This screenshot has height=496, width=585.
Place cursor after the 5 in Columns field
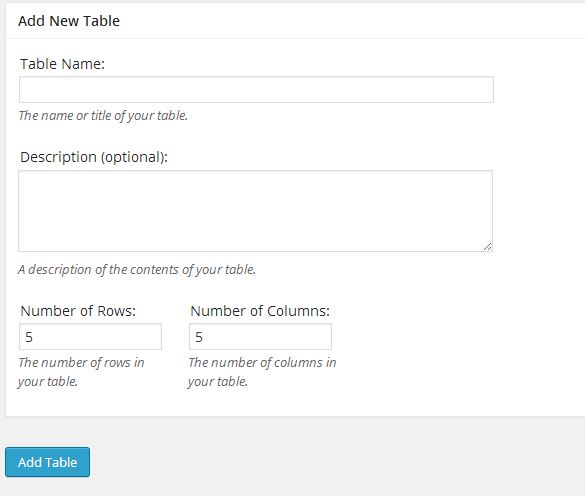tap(204, 337)
